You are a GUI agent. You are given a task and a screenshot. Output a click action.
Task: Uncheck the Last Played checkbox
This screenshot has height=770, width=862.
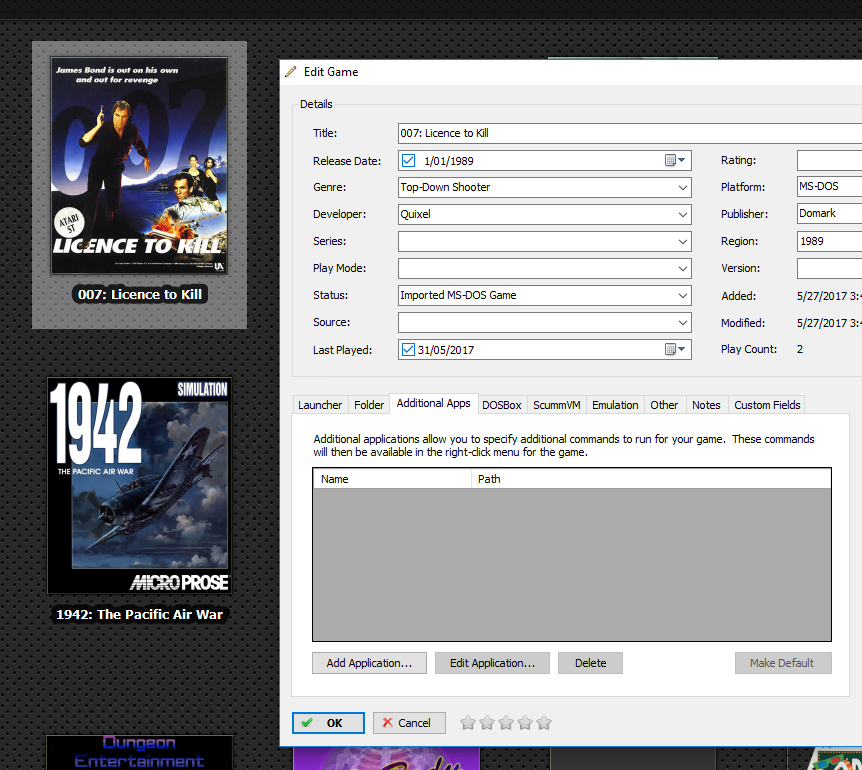(408, 350)
